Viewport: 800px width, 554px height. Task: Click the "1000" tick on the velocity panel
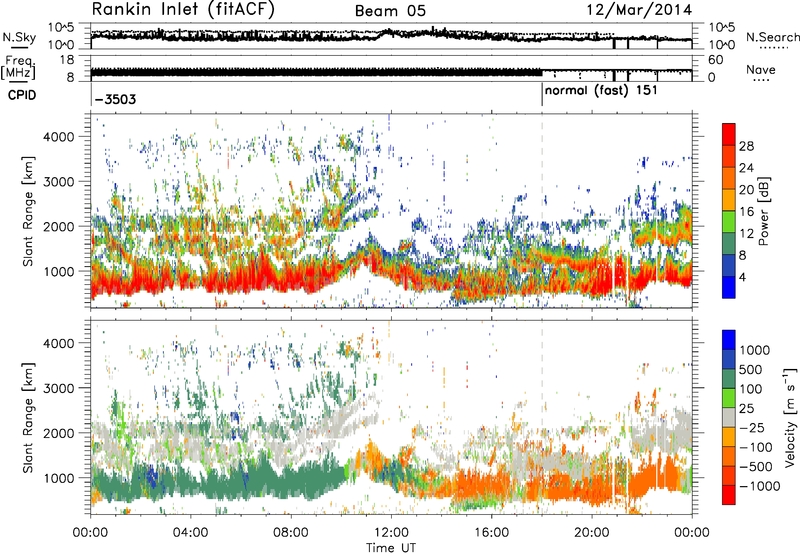58,478
